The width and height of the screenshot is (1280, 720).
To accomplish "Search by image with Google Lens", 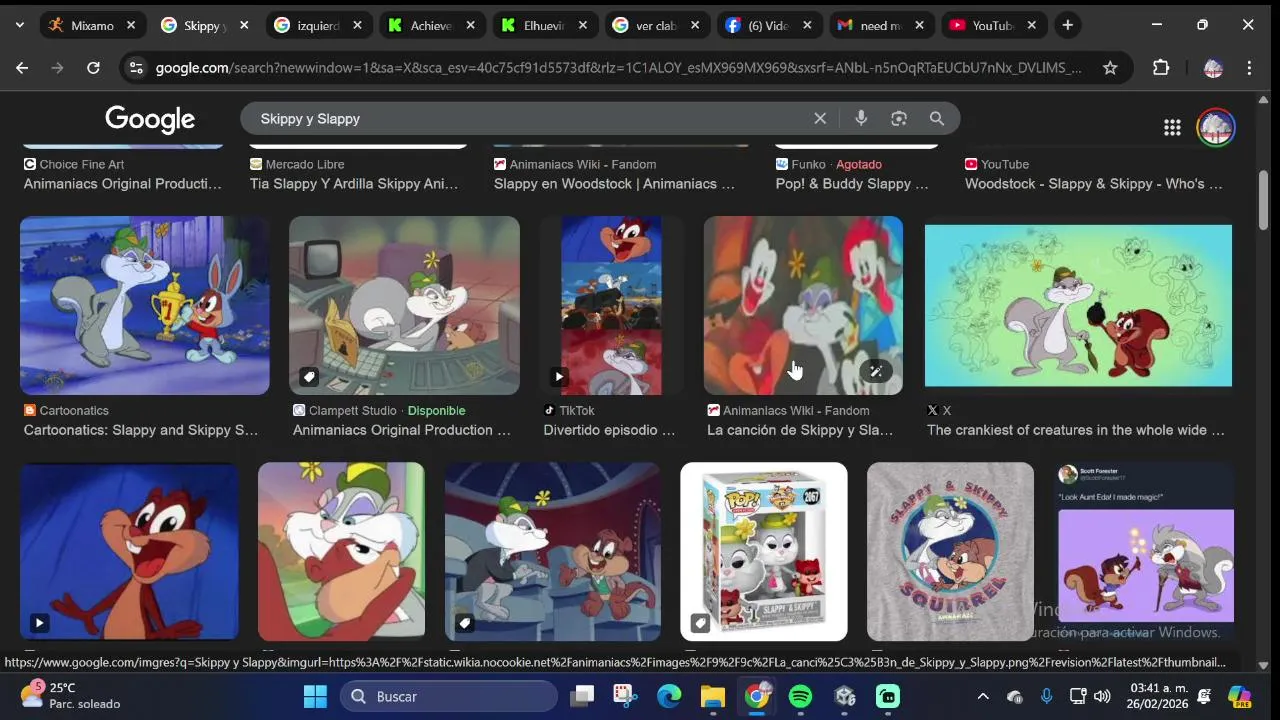I will click(x=899, y=119).
